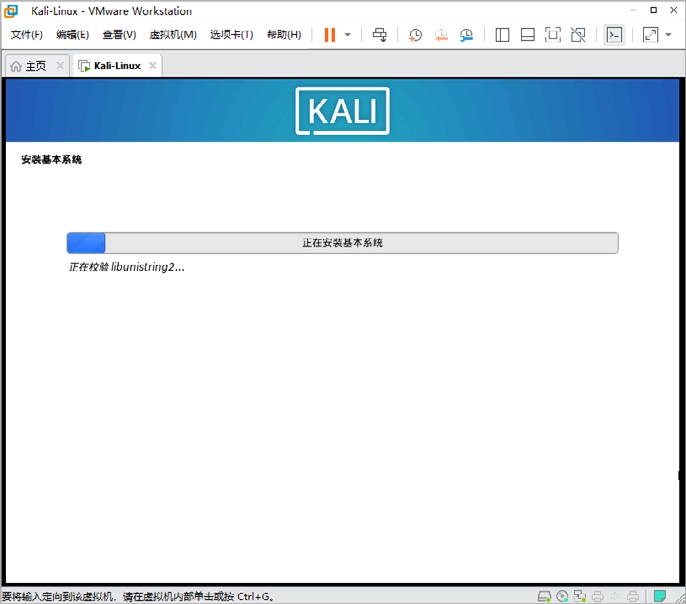Open the 编辑(E) menu

73,35
